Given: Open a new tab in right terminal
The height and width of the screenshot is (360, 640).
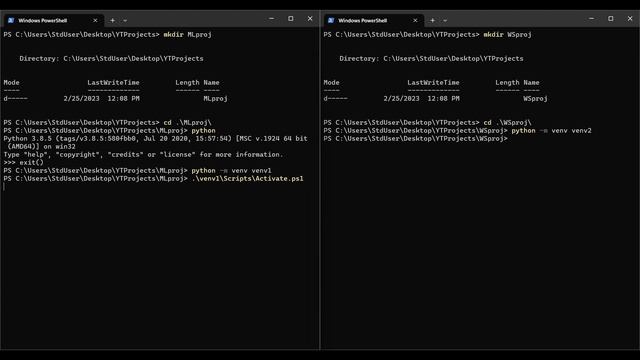Looking at the screenshot, I should click(x=432, y=20).
